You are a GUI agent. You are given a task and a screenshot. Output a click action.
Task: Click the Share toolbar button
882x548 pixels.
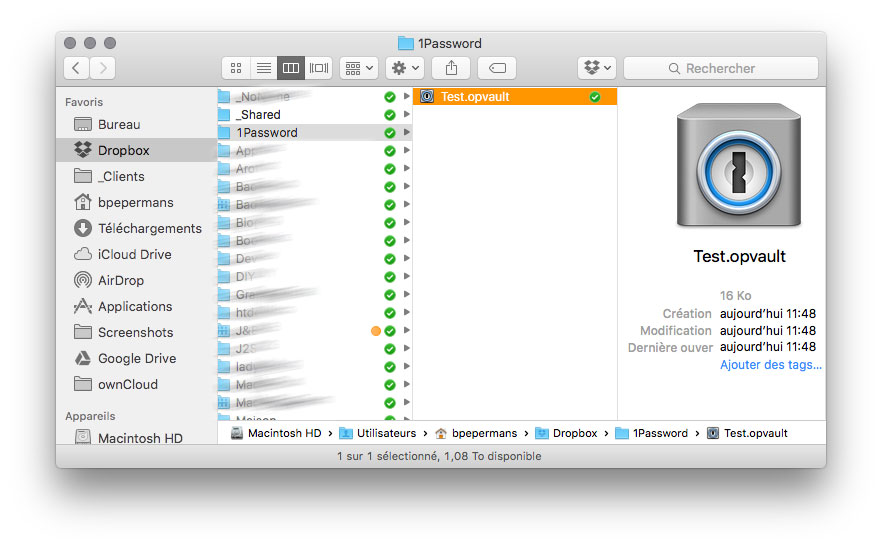tap(451, 68)
